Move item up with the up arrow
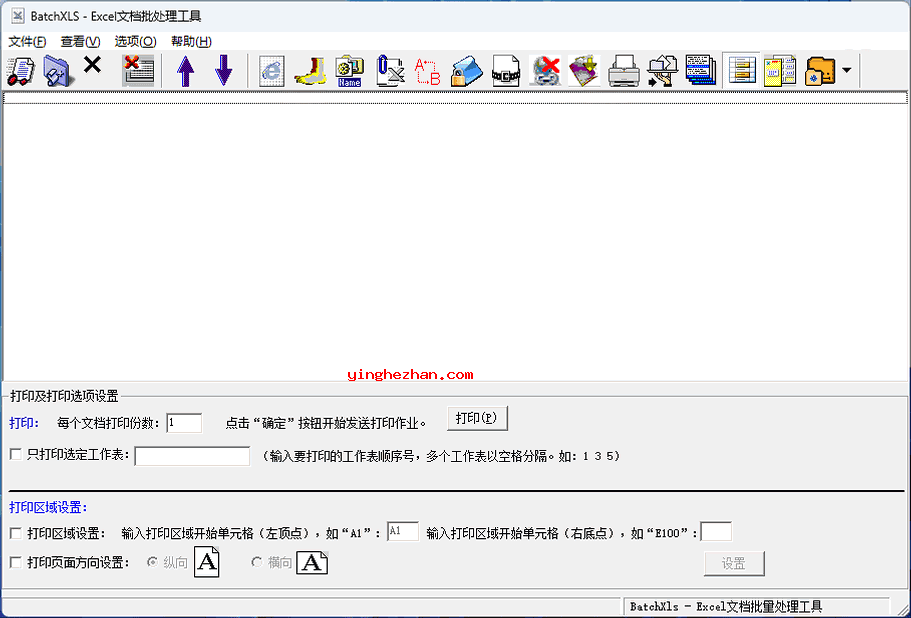 pyautogui.click(x=185, y=71)
